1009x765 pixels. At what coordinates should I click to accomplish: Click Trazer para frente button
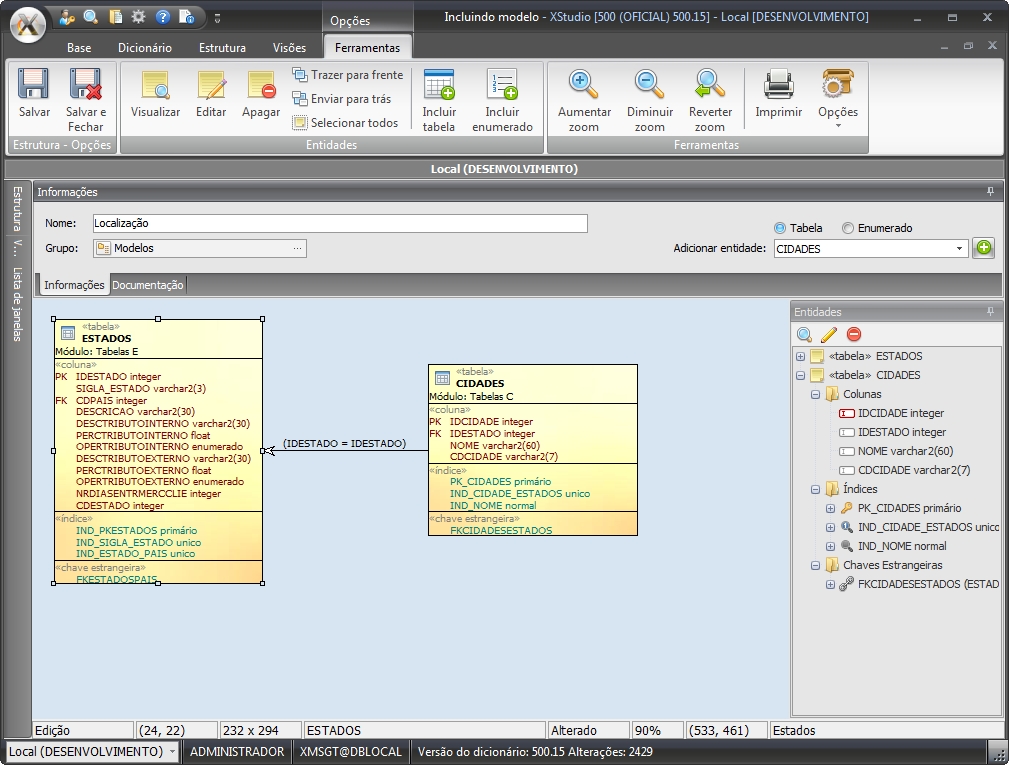pos(347,75)
